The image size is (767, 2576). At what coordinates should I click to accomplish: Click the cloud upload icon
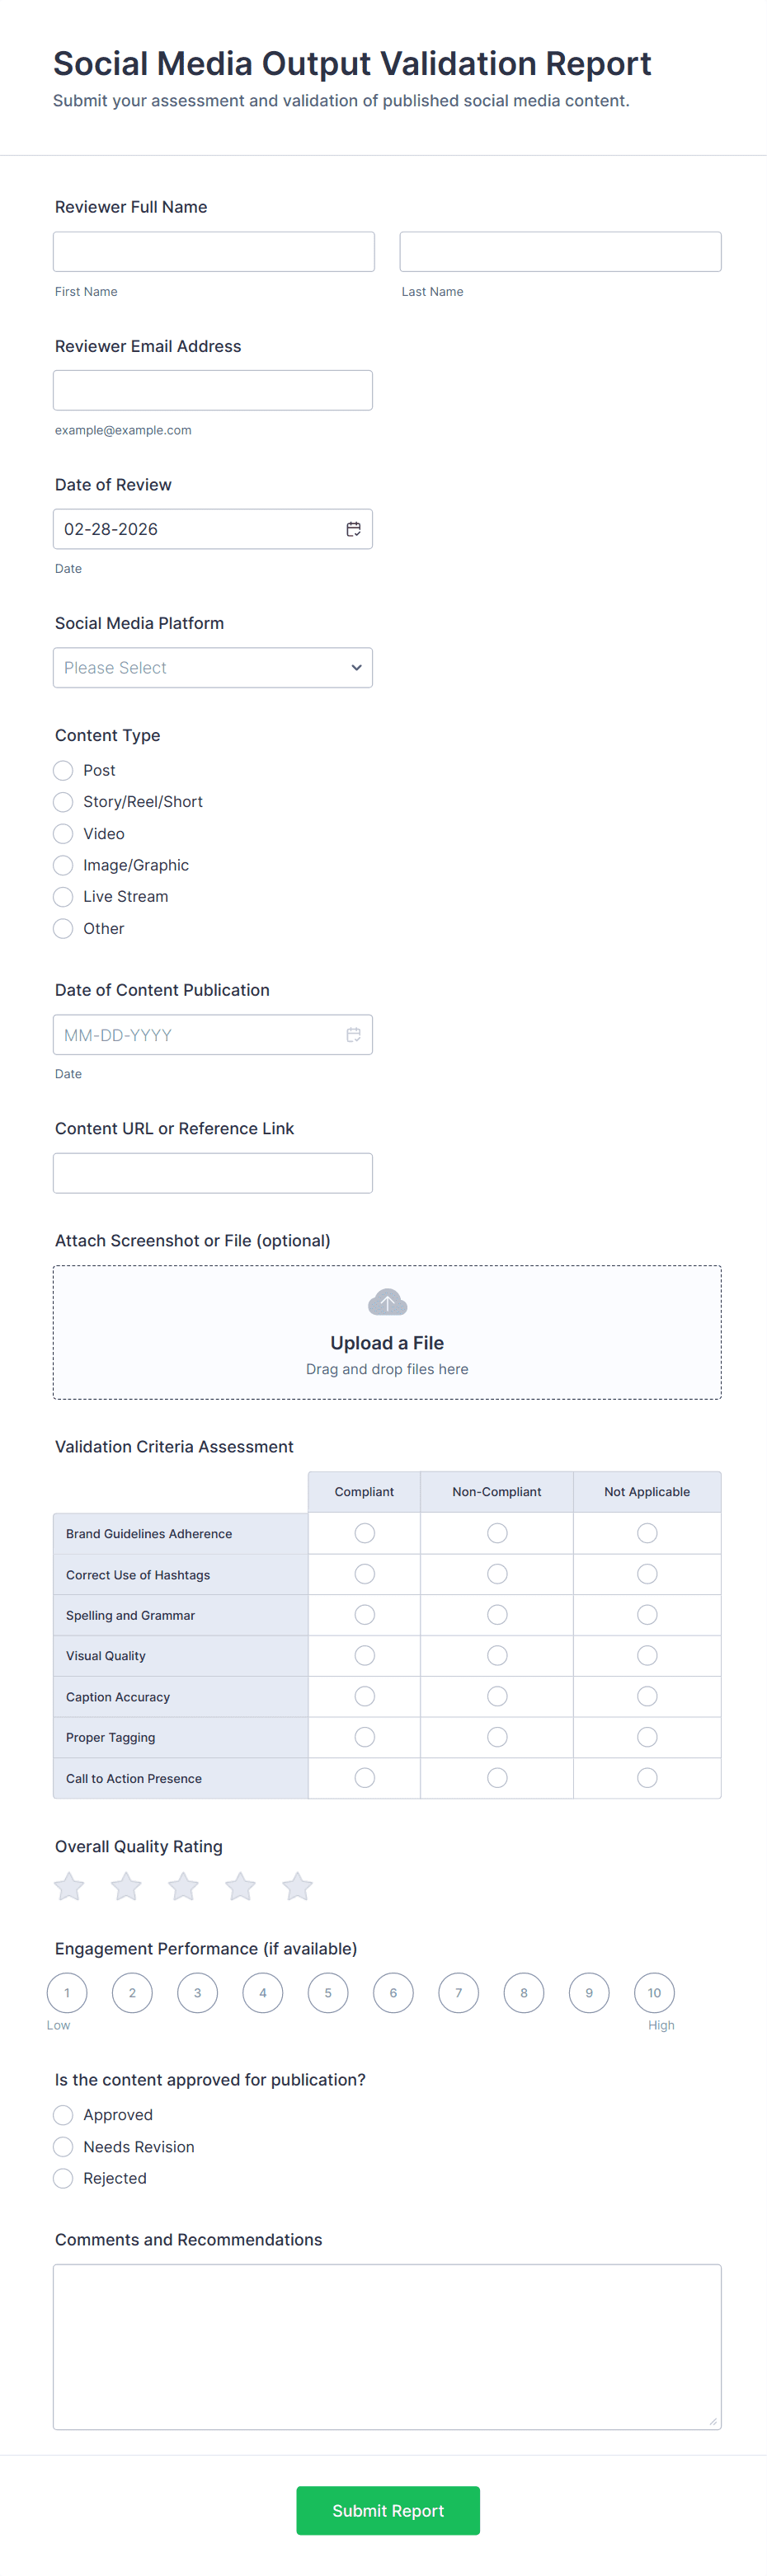point(387,1302)
